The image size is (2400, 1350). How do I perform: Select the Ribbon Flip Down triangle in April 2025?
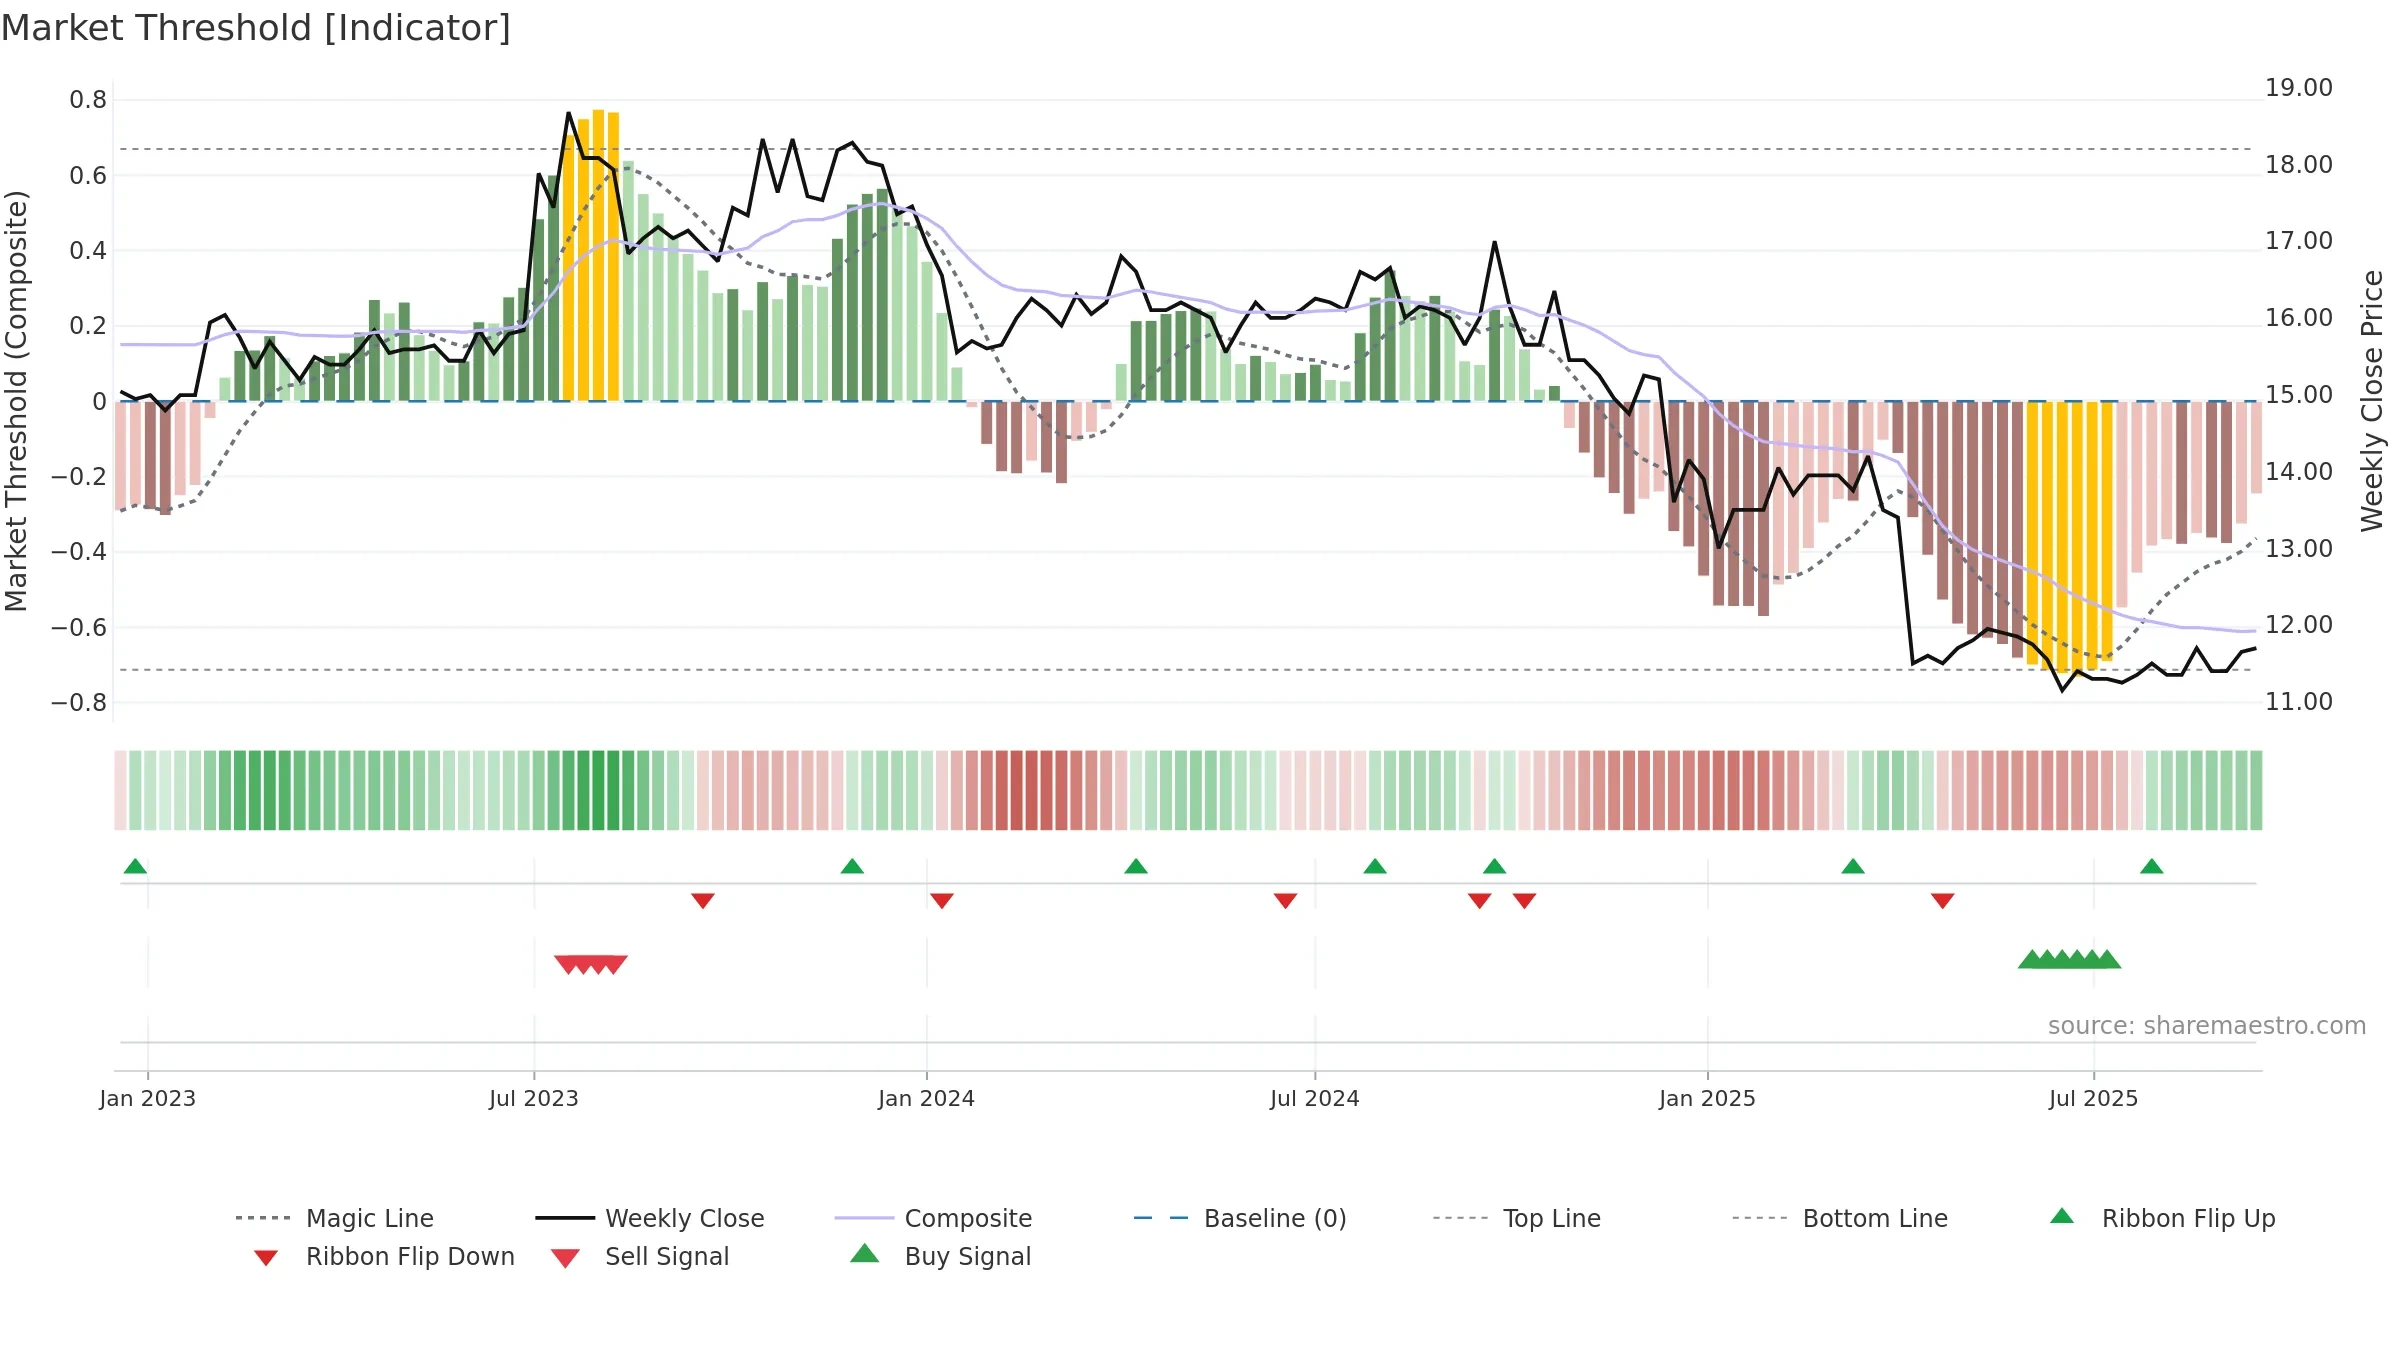coord(1943,900)
